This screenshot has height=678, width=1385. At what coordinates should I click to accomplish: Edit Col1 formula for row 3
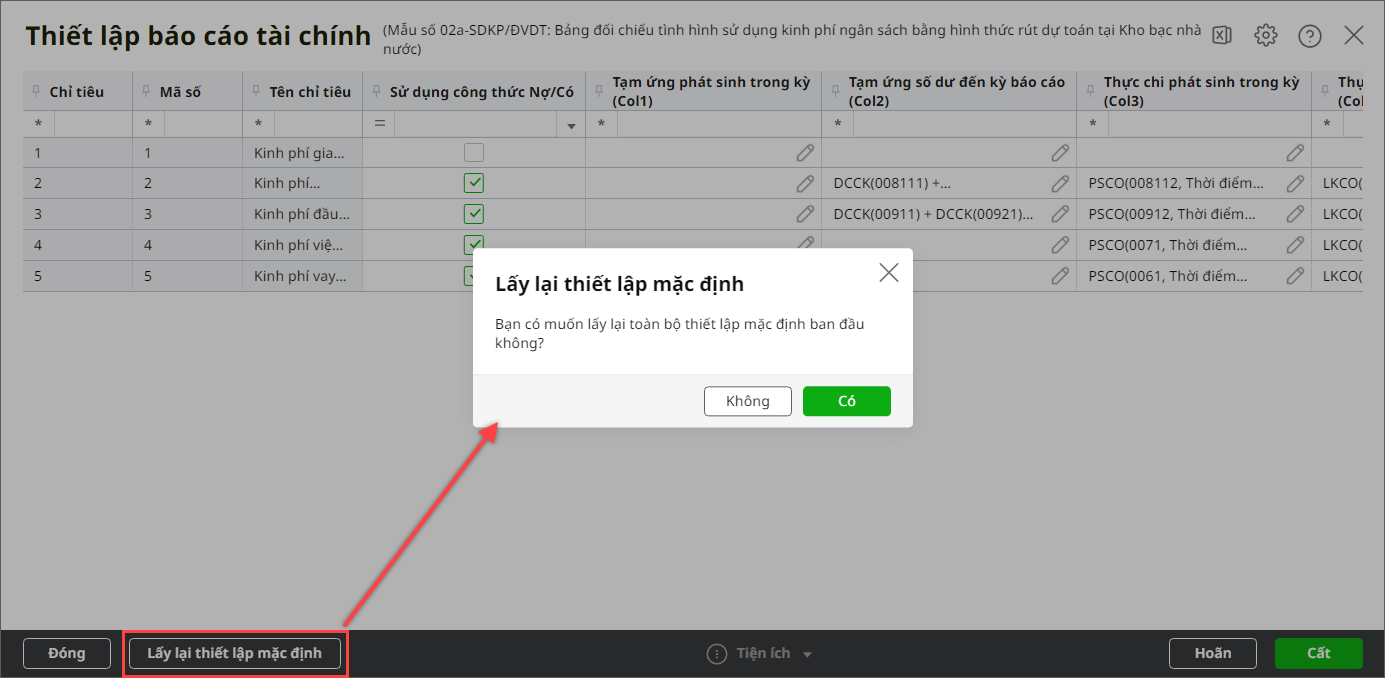pos(805,214)
